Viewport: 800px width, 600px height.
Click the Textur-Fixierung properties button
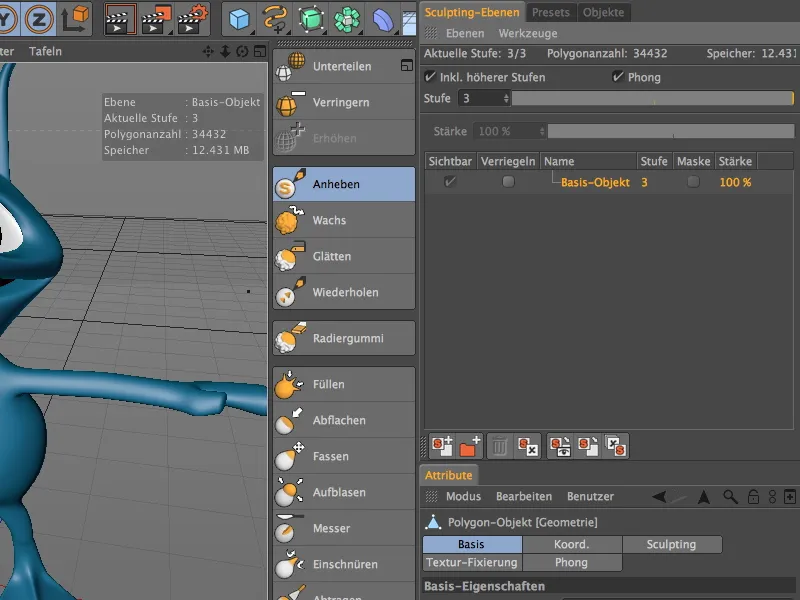[472, 562]
